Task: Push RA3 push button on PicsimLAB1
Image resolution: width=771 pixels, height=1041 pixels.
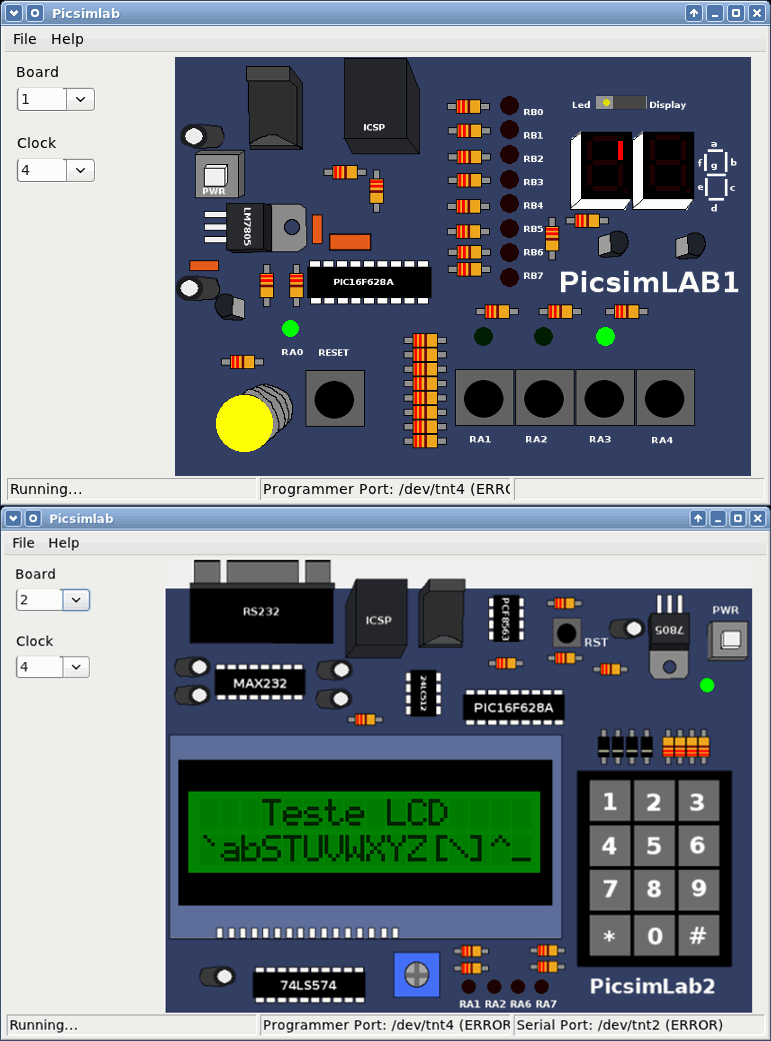Action: pos(604,398)
